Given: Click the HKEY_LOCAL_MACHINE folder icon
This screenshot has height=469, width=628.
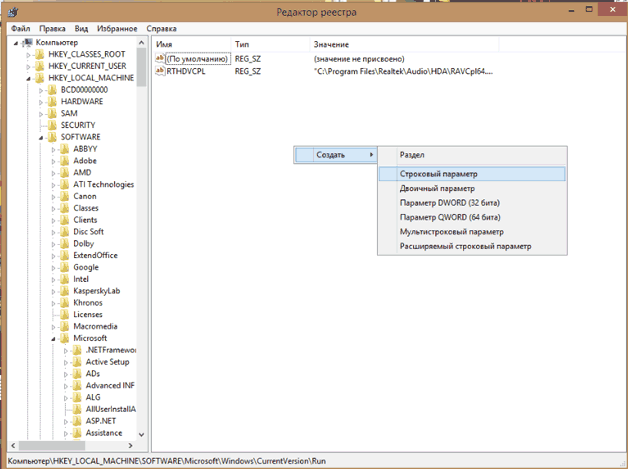Looking at the screenshot, I should click(39, 78).
